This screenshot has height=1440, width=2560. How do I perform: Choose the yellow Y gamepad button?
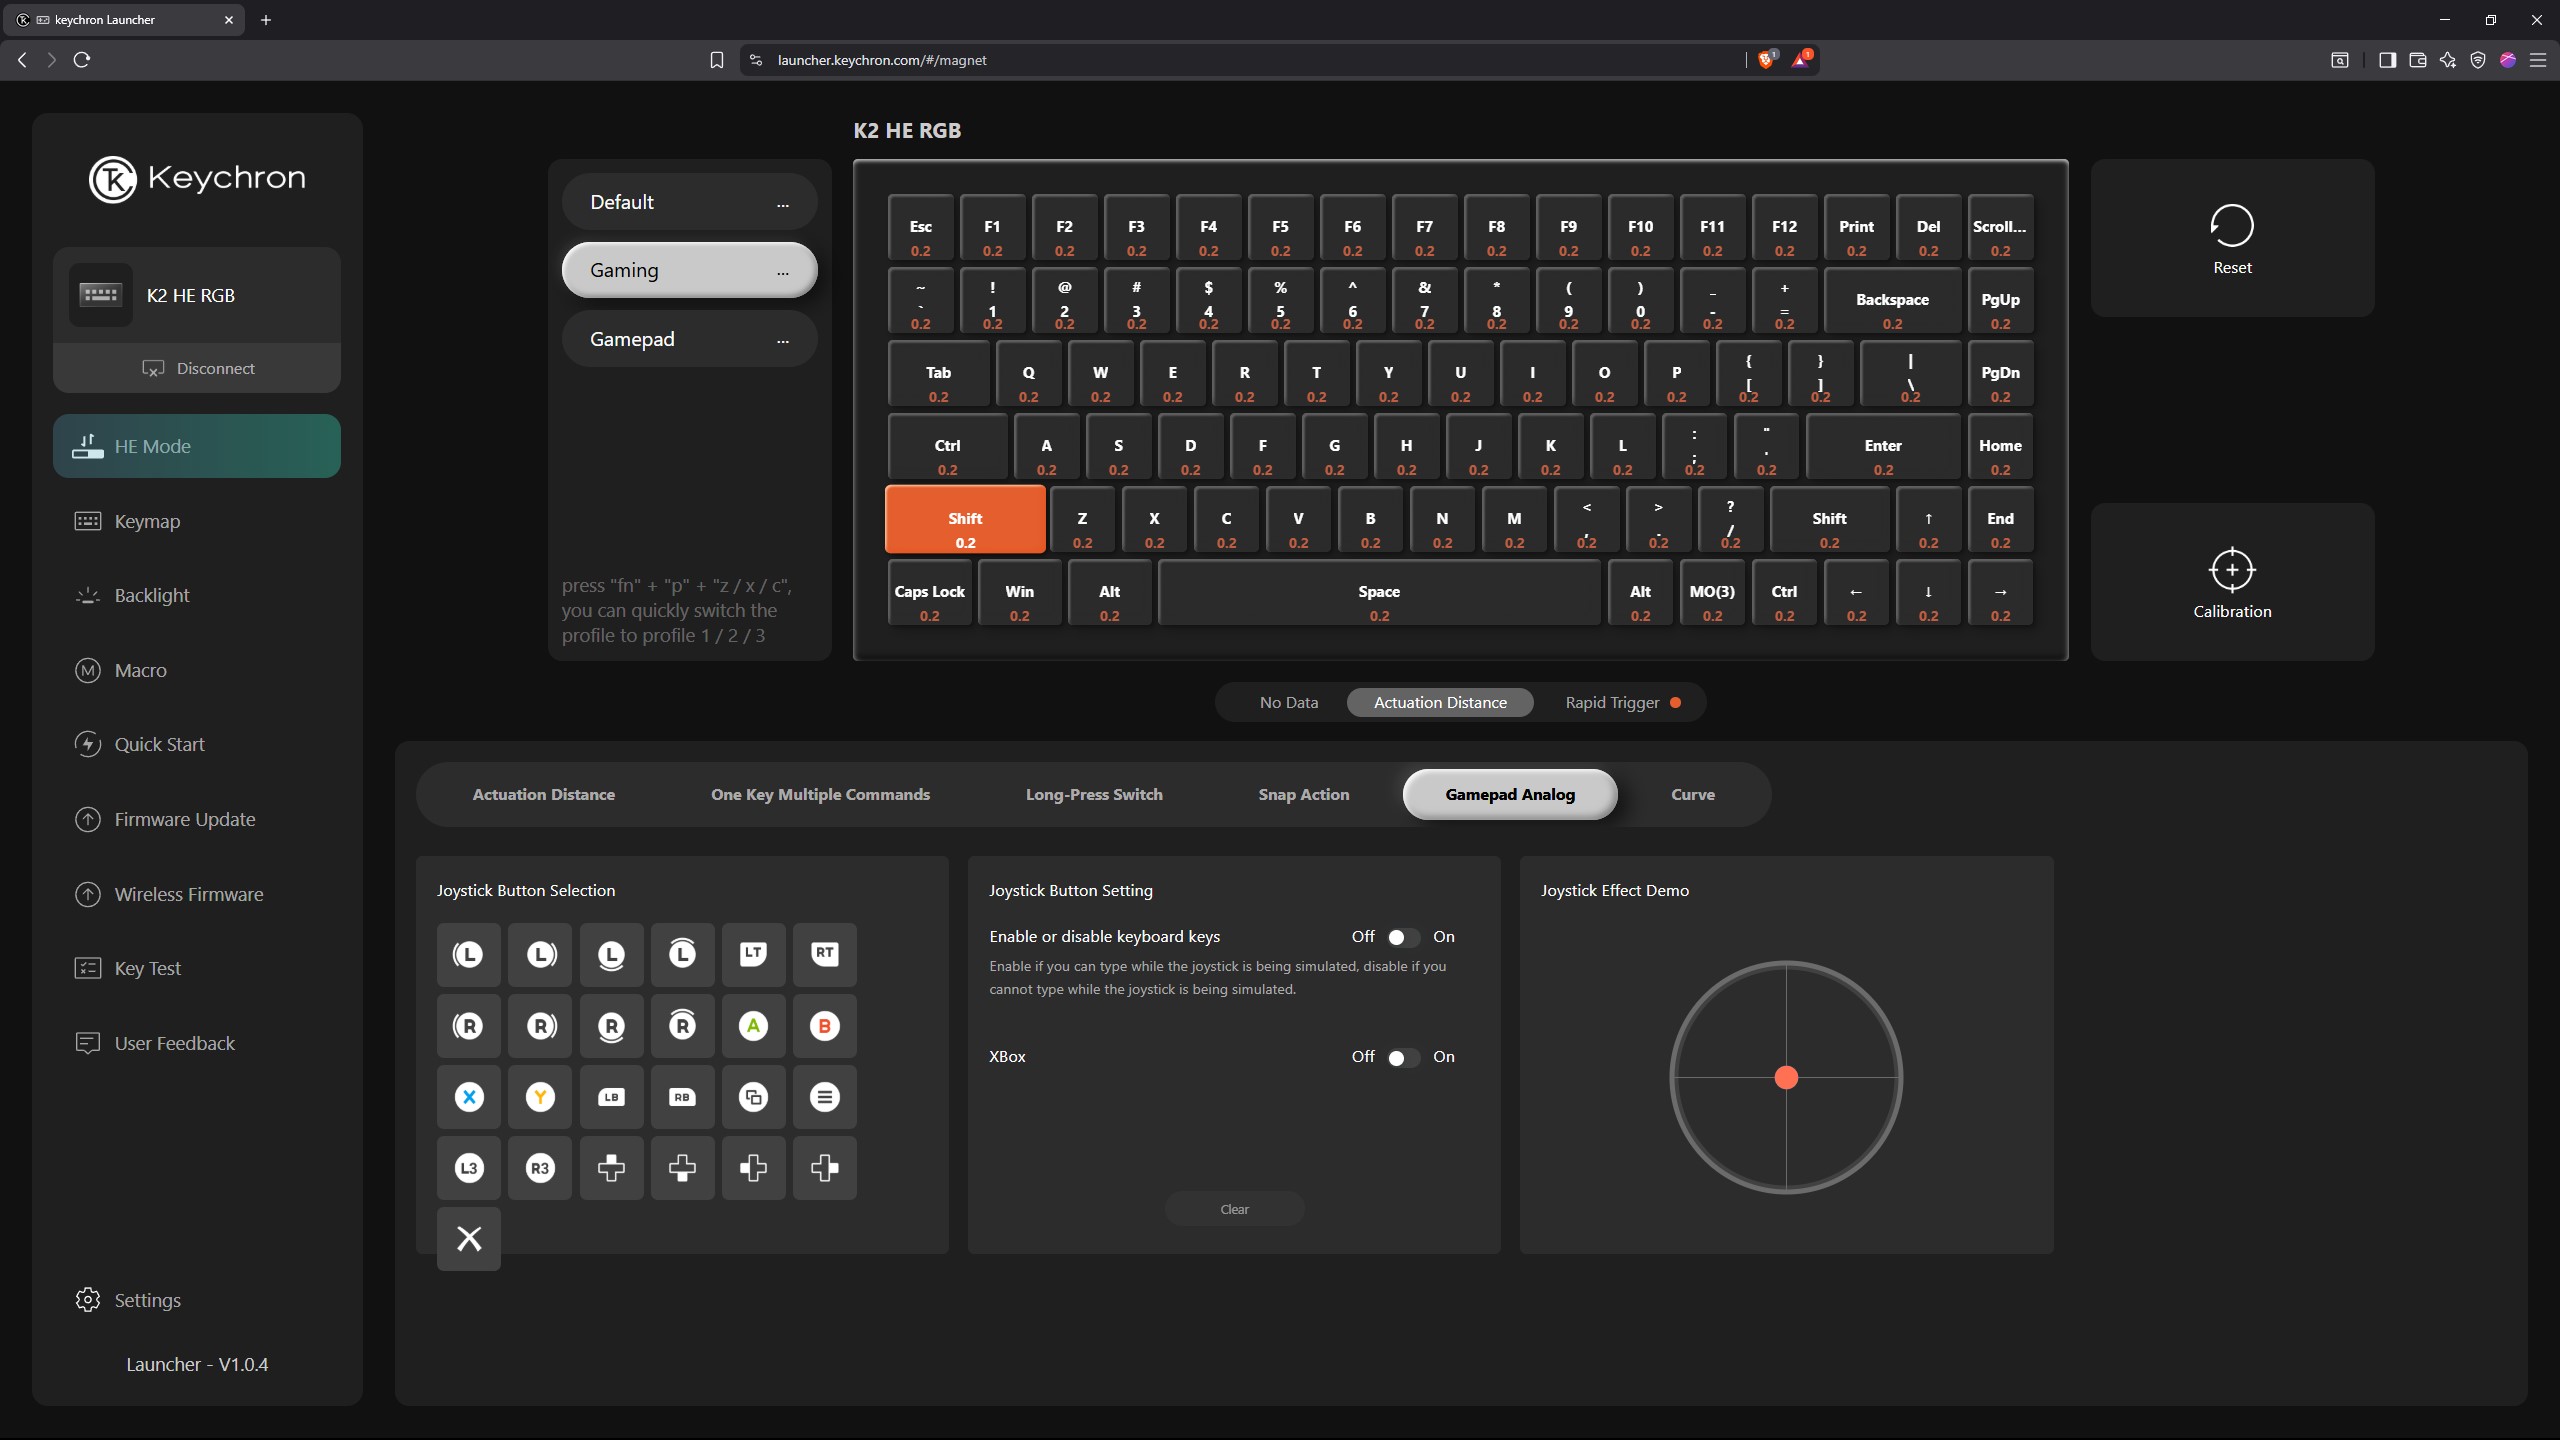coord(540,1097)
